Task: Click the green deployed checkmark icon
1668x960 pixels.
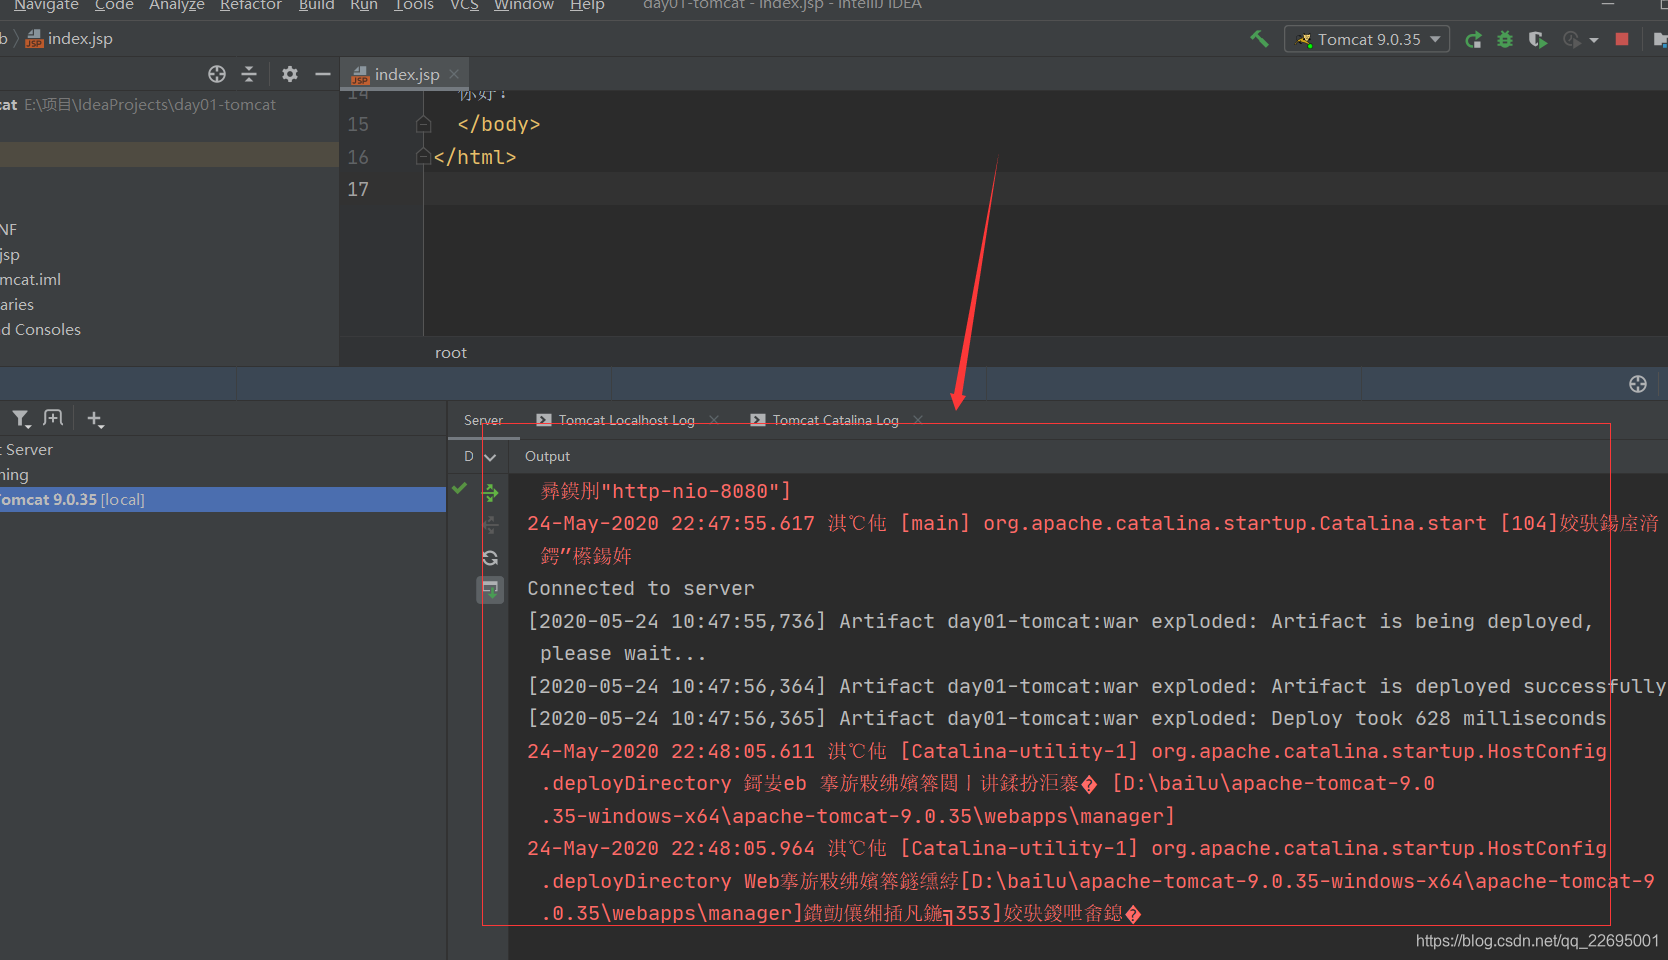Action: point(460,488)
